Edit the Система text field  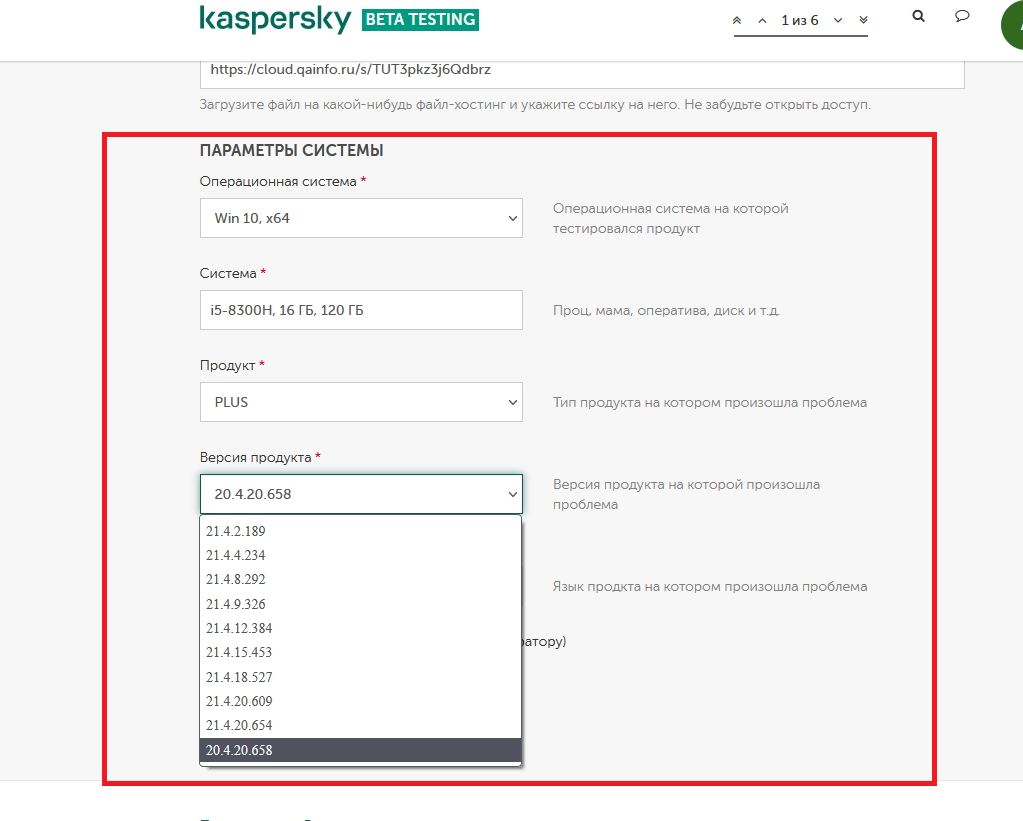click(x=361, y=310)
